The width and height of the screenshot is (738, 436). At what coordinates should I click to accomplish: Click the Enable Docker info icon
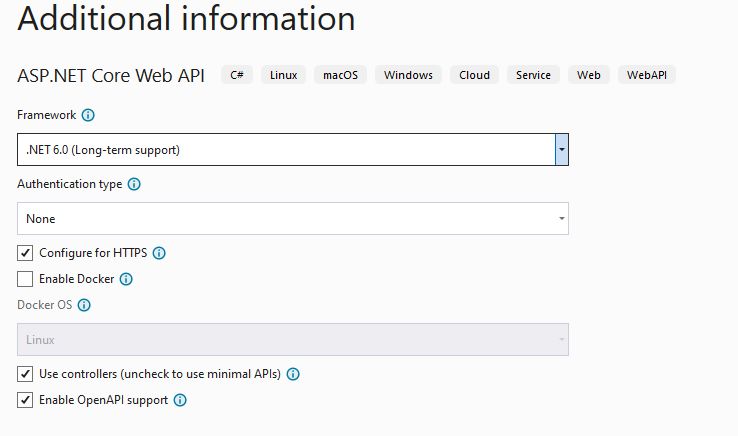tap(126, 279)
